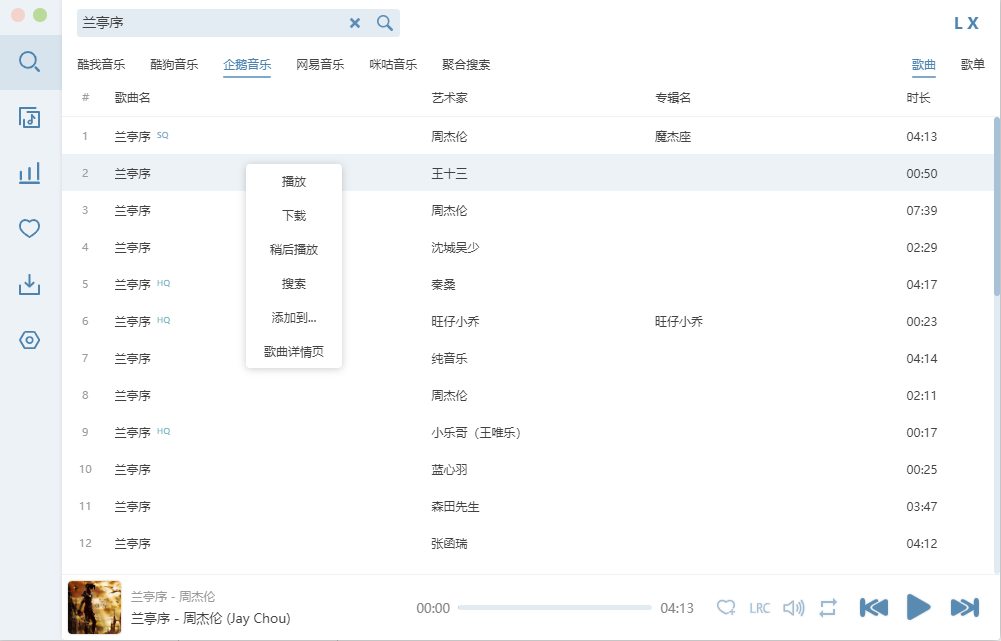Viewport: 1001px width, 641px height.
Task: Mute using the volume speaker icon
Action: [794, 608]
